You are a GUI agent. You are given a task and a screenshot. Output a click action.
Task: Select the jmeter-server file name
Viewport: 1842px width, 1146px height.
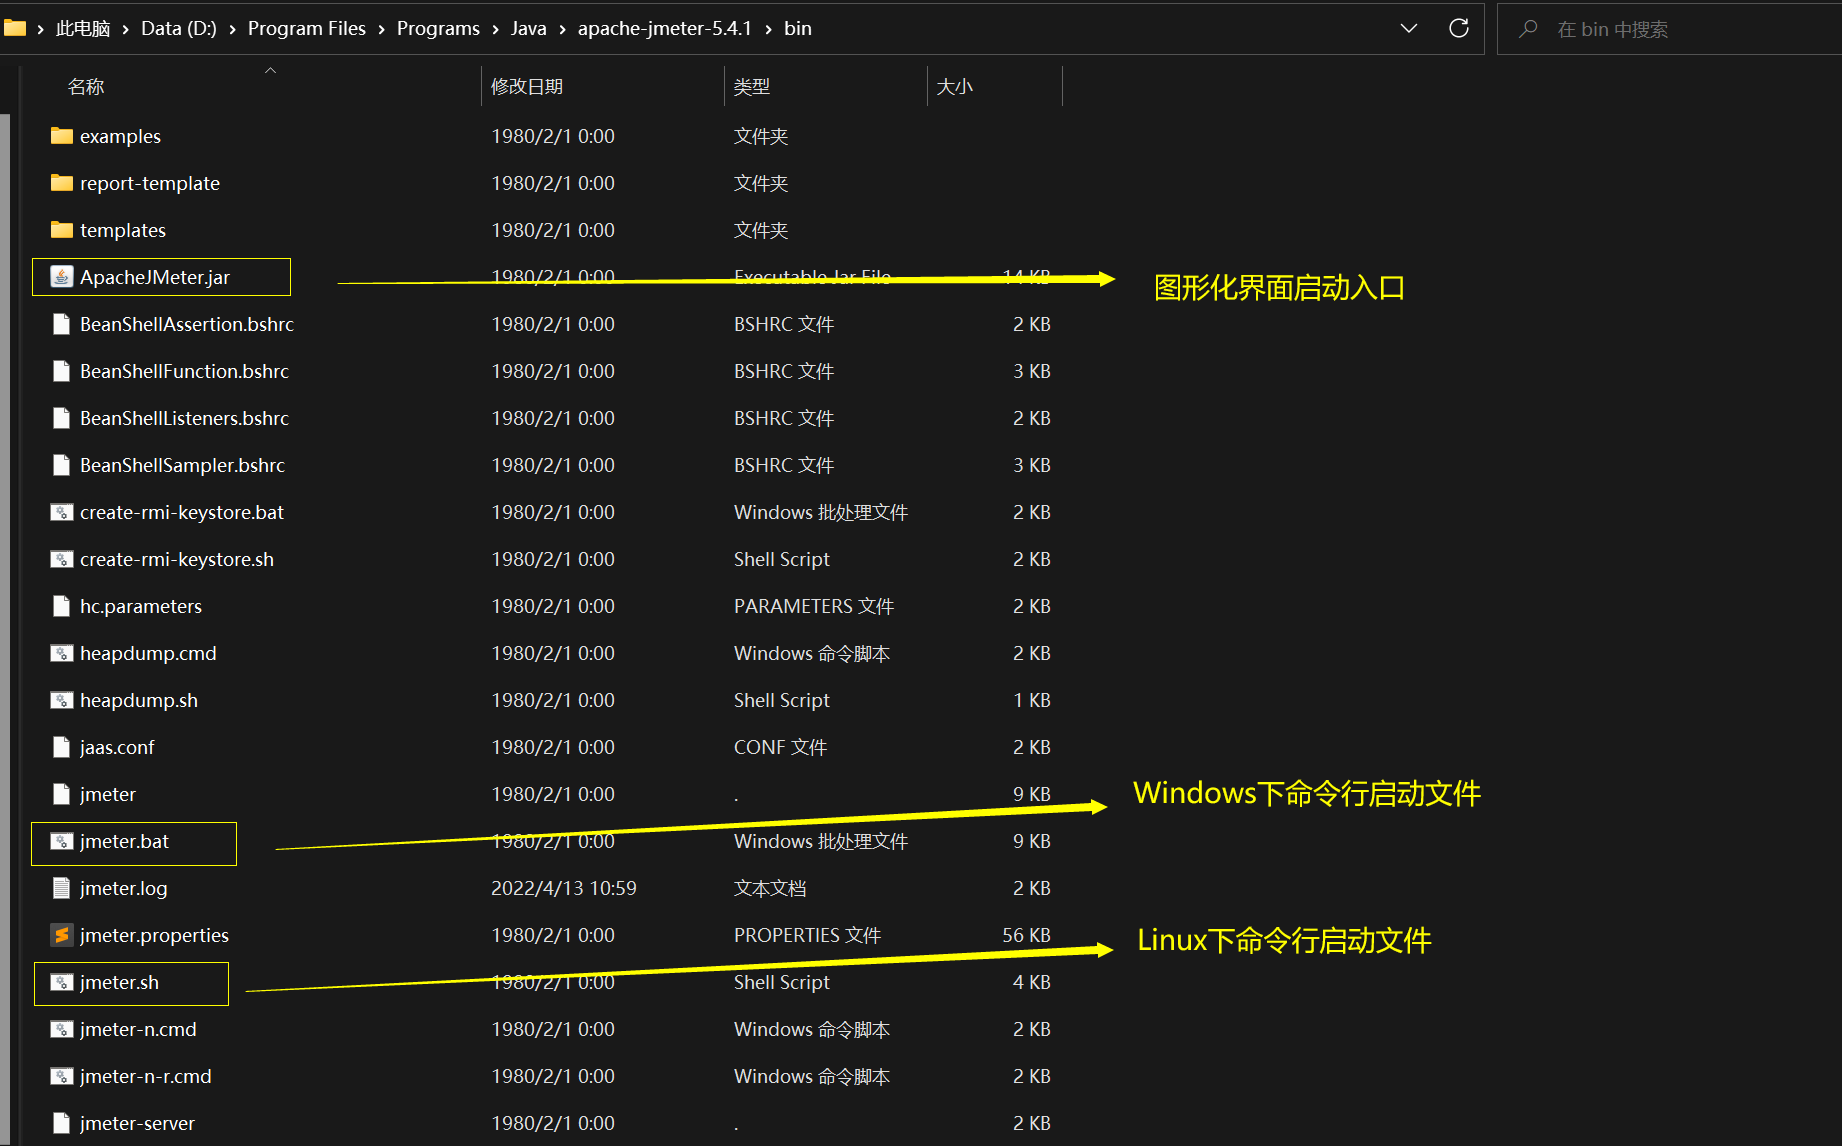(137, 1123)
